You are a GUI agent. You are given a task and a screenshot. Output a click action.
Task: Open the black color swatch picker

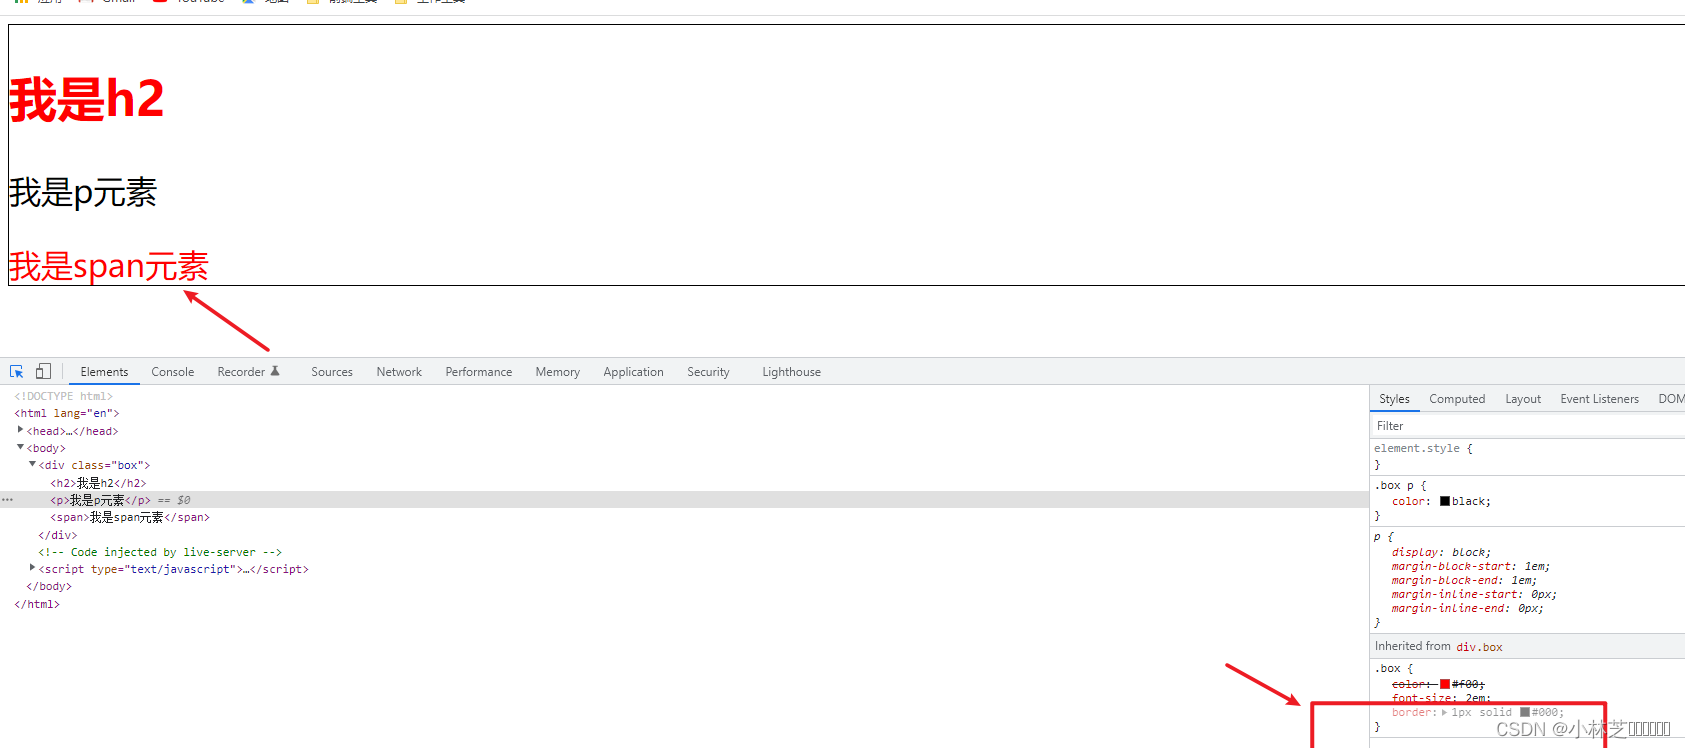tap(1445, 502)
